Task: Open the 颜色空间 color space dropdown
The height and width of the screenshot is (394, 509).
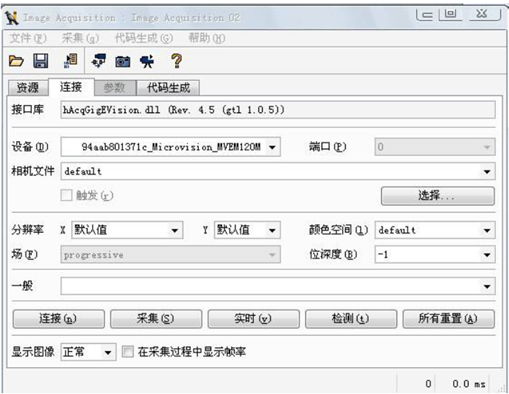Action: pyautogui.click(x=487, y=230)
